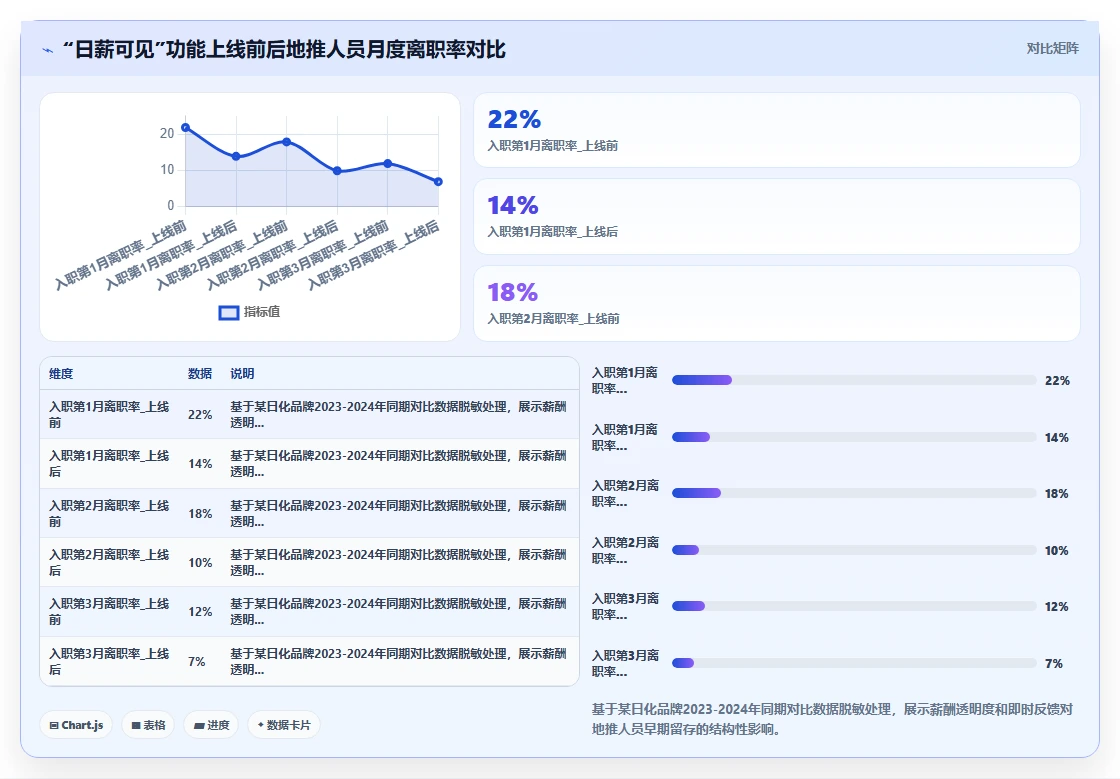Click the 14% progress bar

(854, 437)
